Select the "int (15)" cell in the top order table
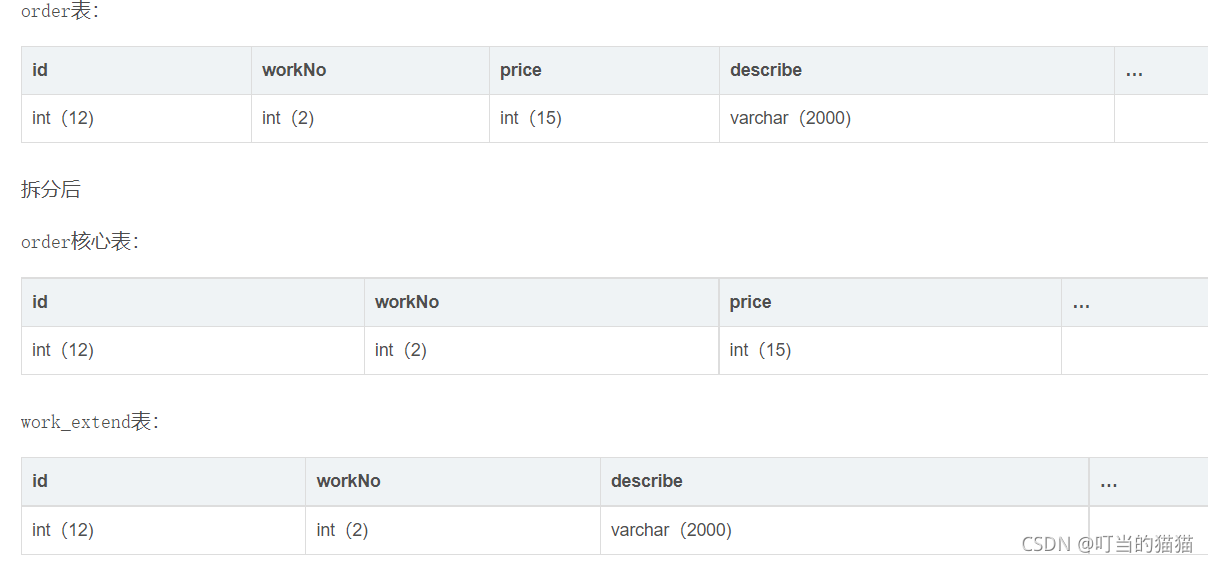 pyautogui.click(x=531, y=118)
